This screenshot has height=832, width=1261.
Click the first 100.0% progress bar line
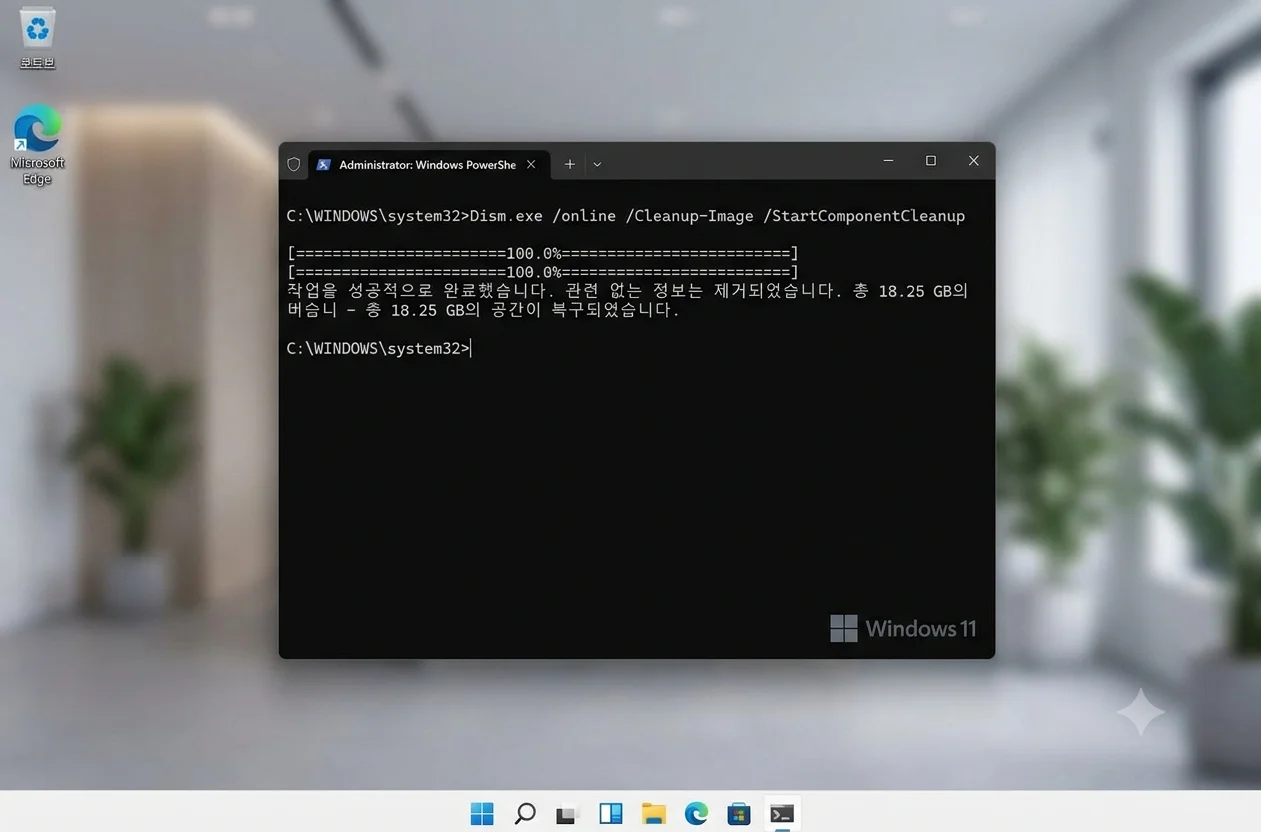[x=542, y=253]
